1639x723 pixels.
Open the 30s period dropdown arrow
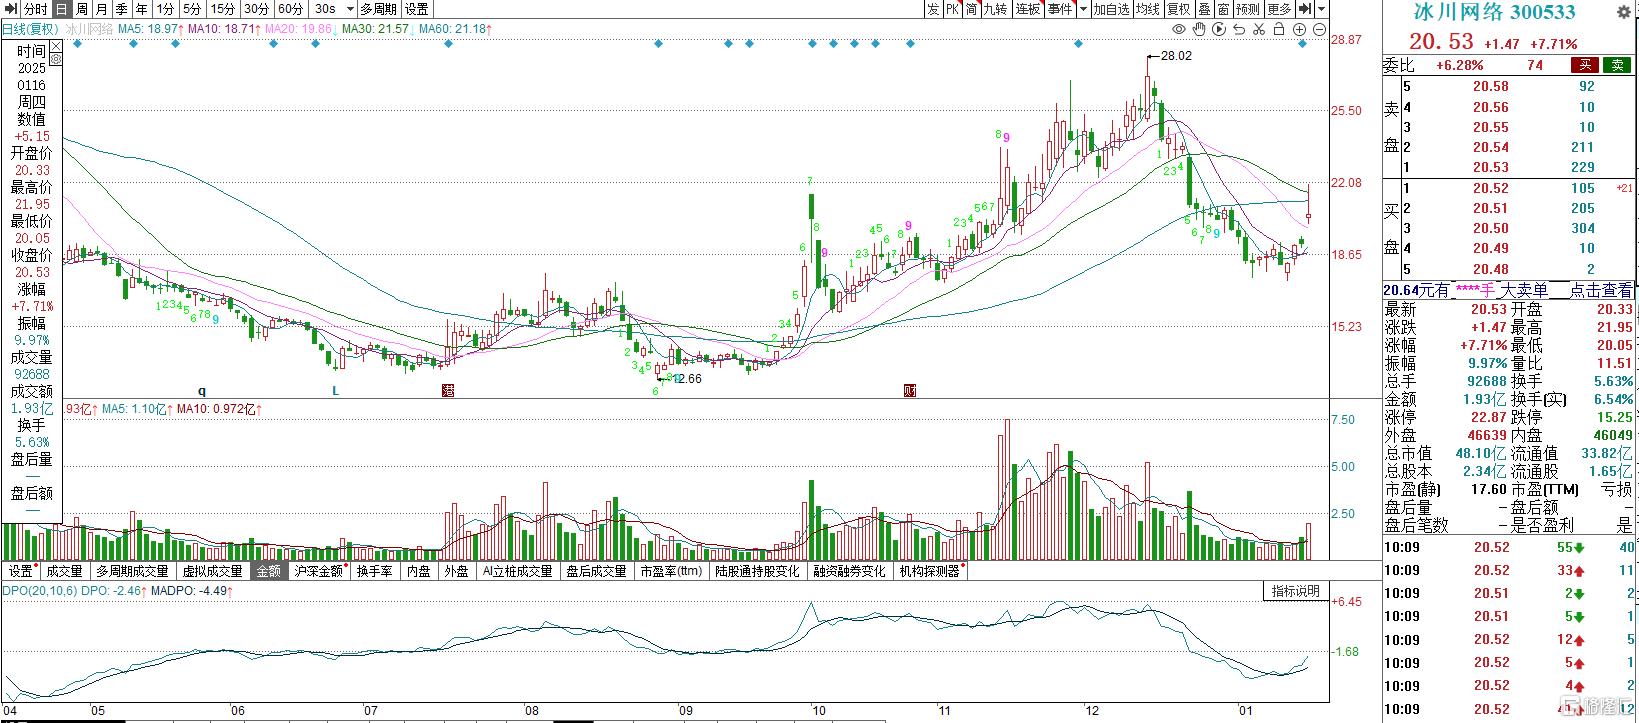click(x=348, y=9)
